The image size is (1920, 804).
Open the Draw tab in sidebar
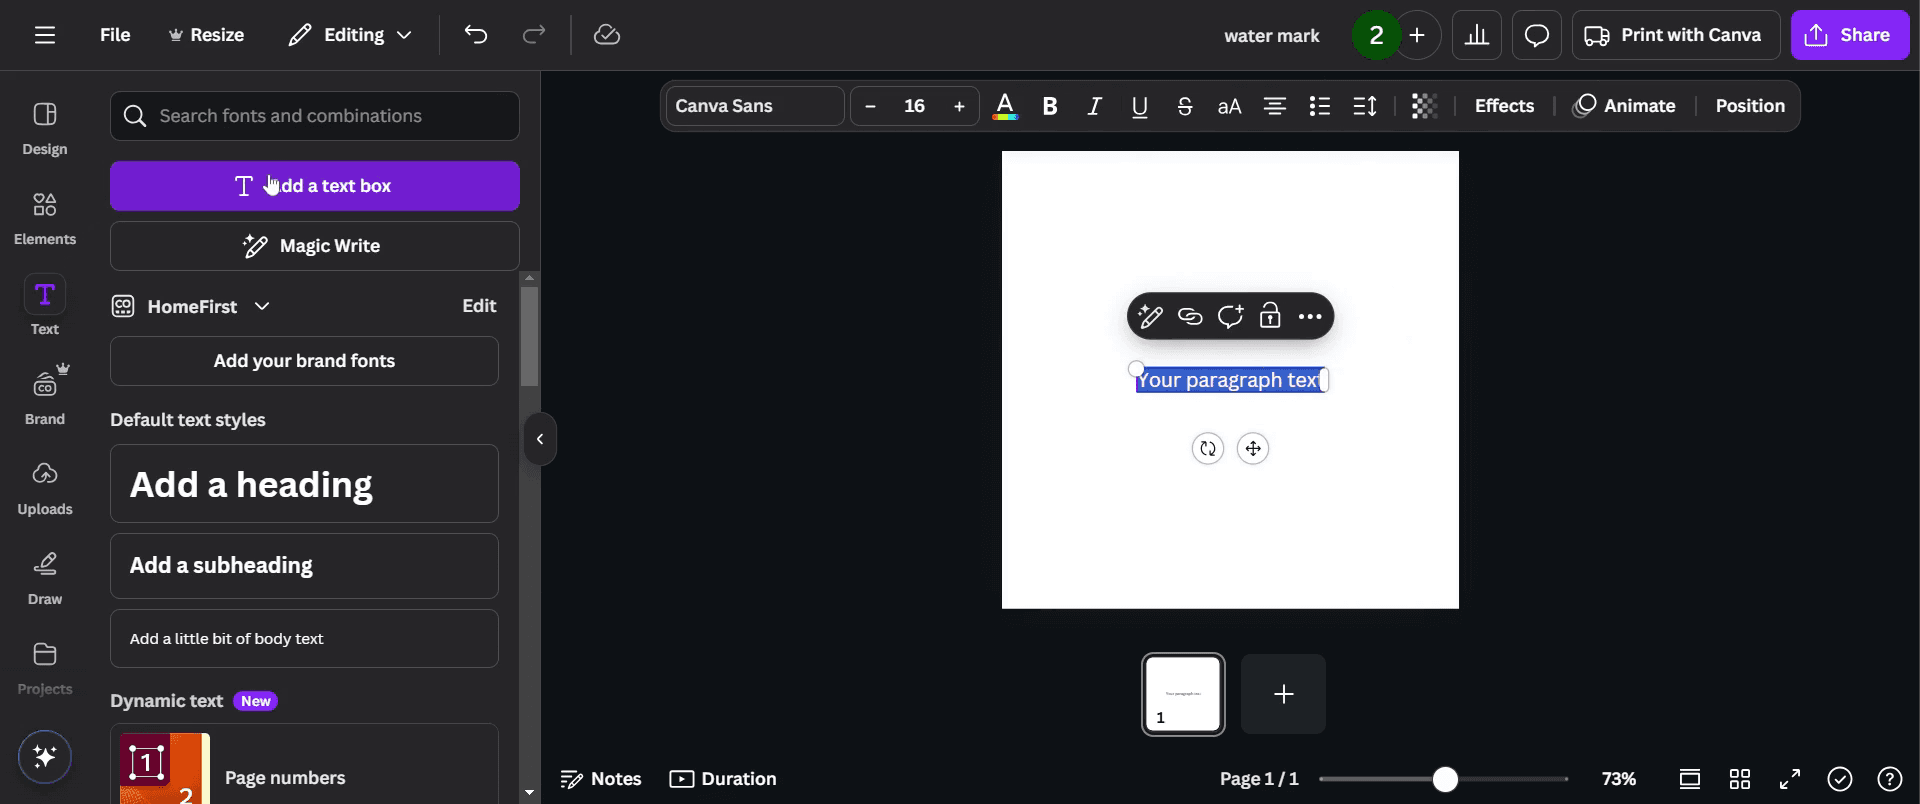click(x=45, y=578)
